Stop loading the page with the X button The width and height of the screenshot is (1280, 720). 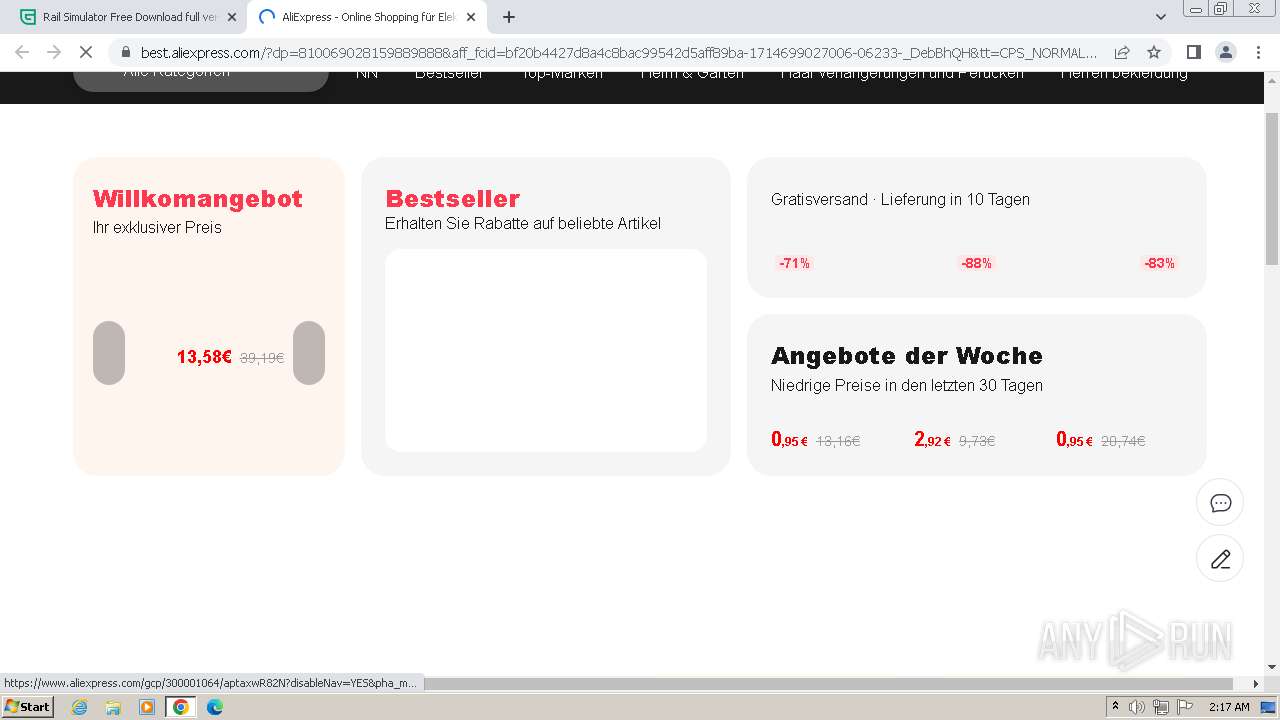tap(86, 52)
